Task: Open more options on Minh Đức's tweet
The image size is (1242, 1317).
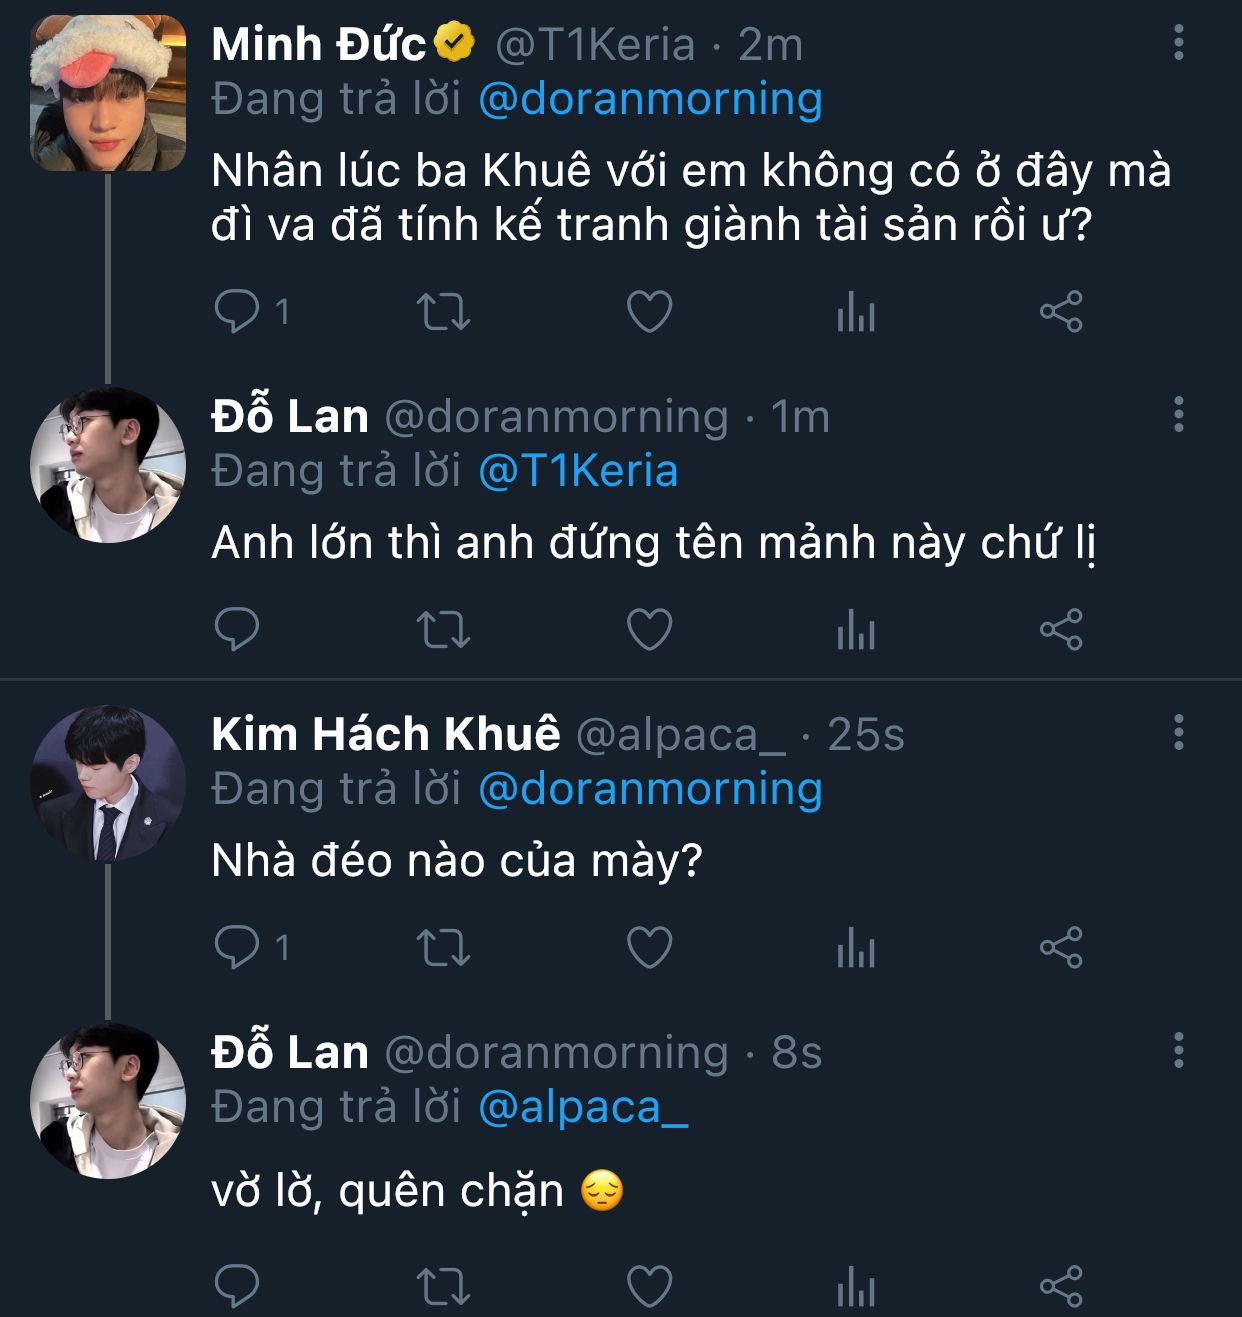Action: pos(1179,43)
